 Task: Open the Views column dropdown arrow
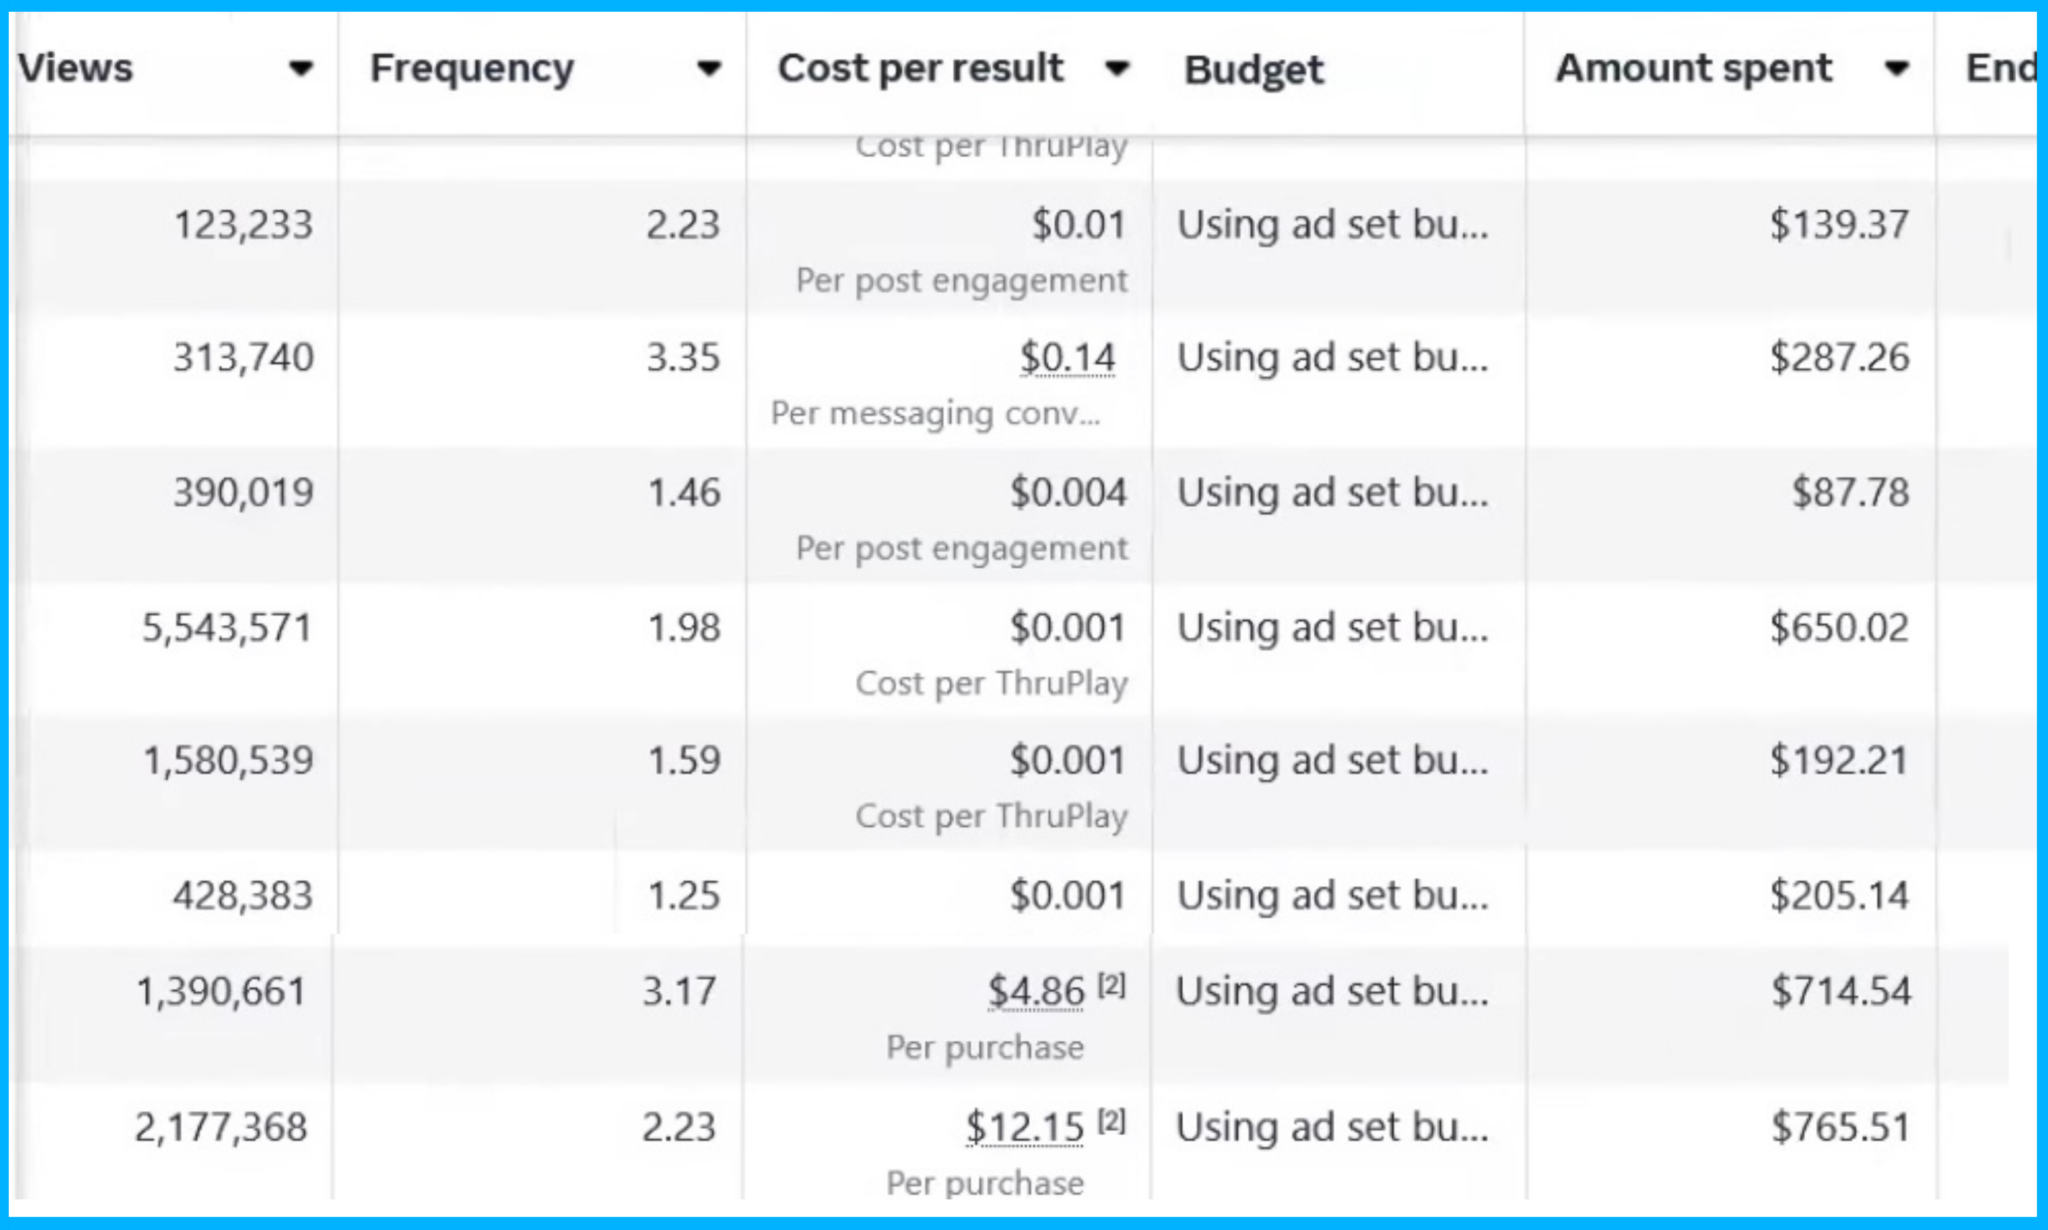click(x=300, y=69)
